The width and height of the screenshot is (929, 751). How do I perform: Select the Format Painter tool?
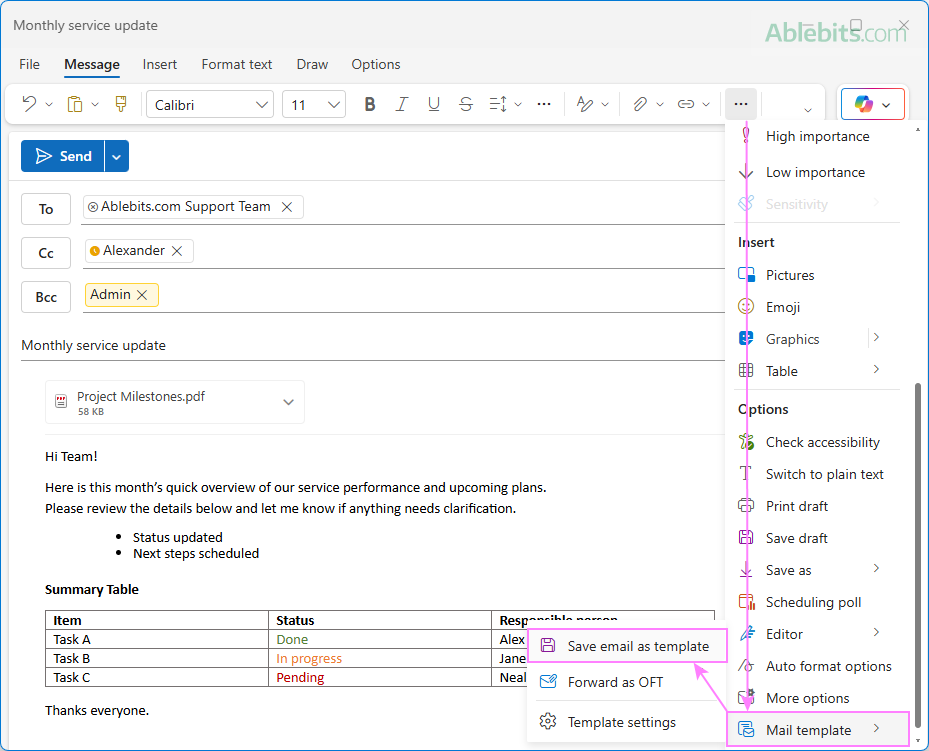[x=120, y=103]
